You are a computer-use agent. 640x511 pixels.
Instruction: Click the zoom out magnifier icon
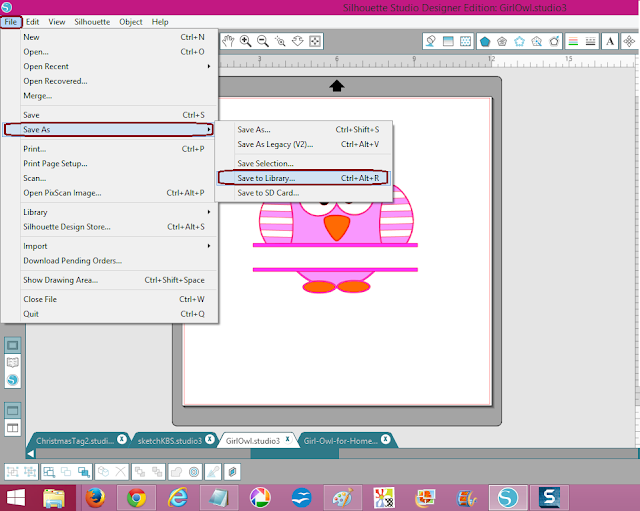click(x=263, y=41)
